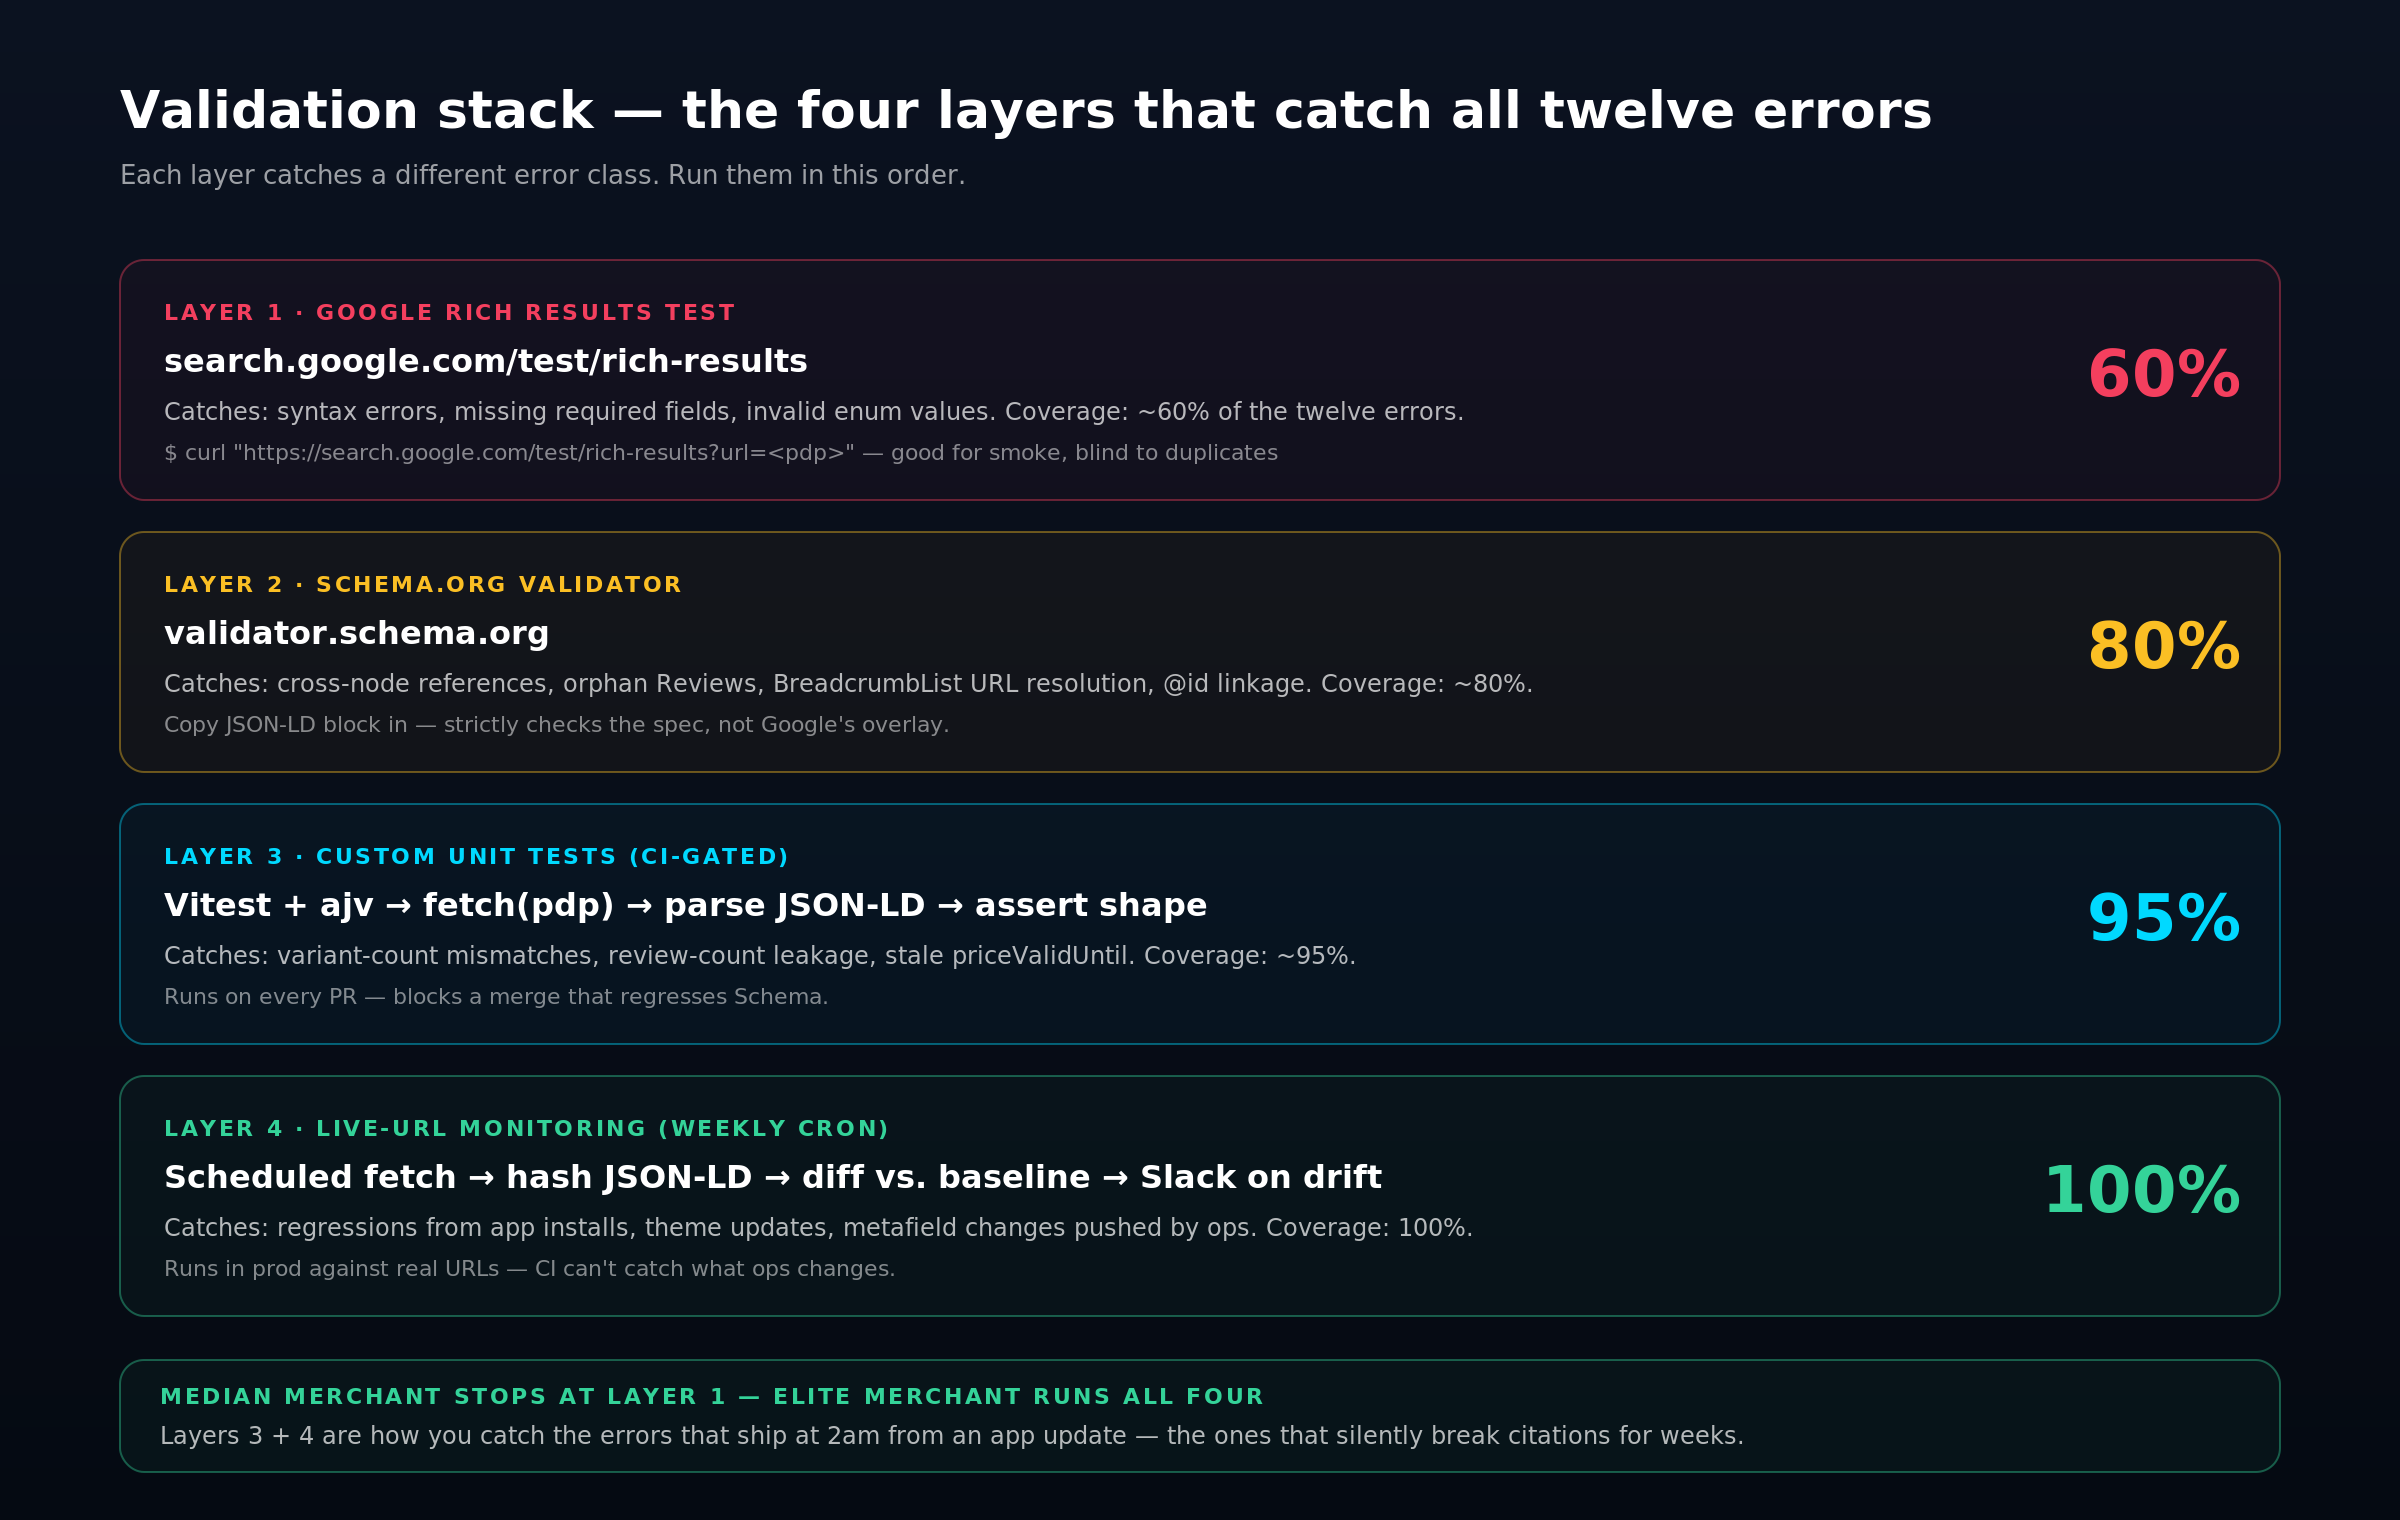Image resolution: width=2400 pixels, height=1520 pixels.
Task: Click the yellow 80% coverage figure
Action: [2164, 648]
